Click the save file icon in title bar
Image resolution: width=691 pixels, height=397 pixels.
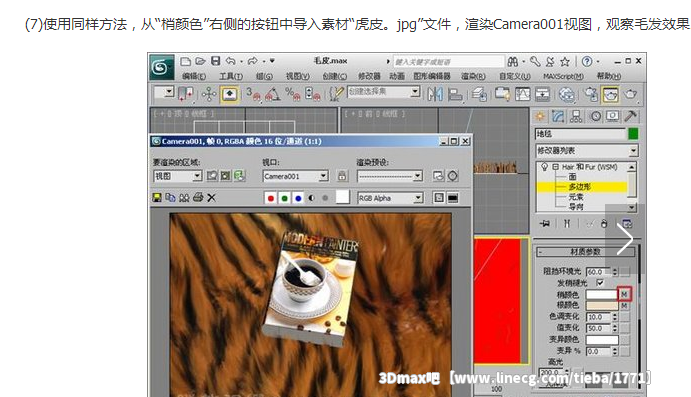(x=215, y=61)
